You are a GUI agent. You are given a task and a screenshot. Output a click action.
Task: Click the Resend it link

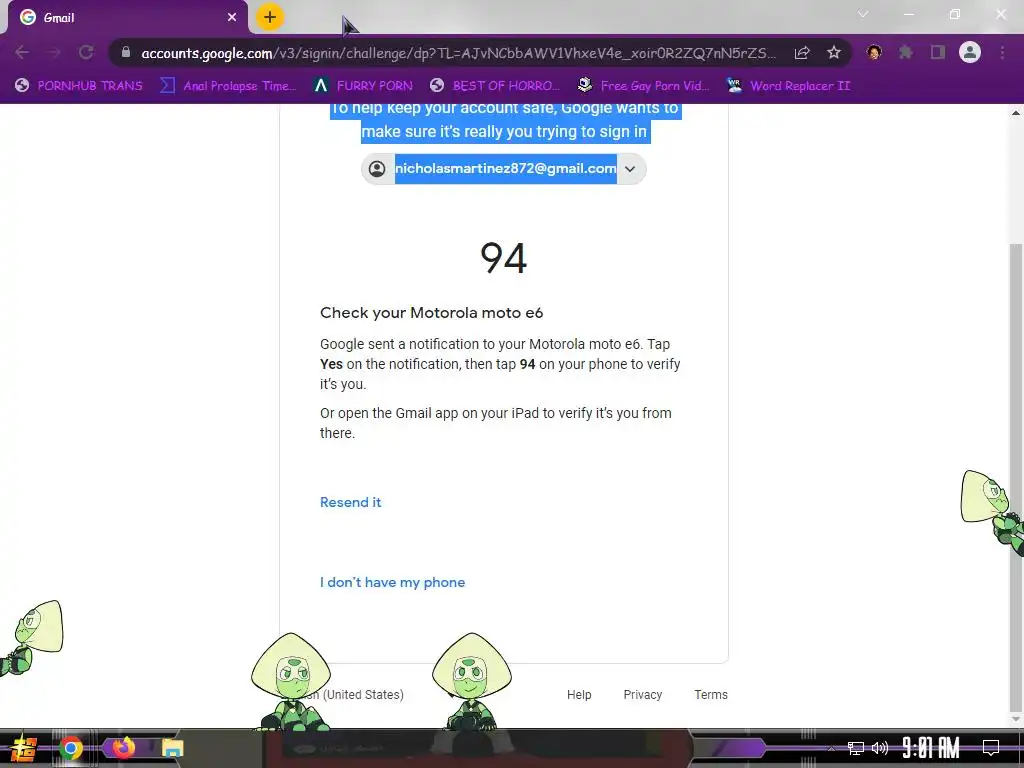click(351, 502)
